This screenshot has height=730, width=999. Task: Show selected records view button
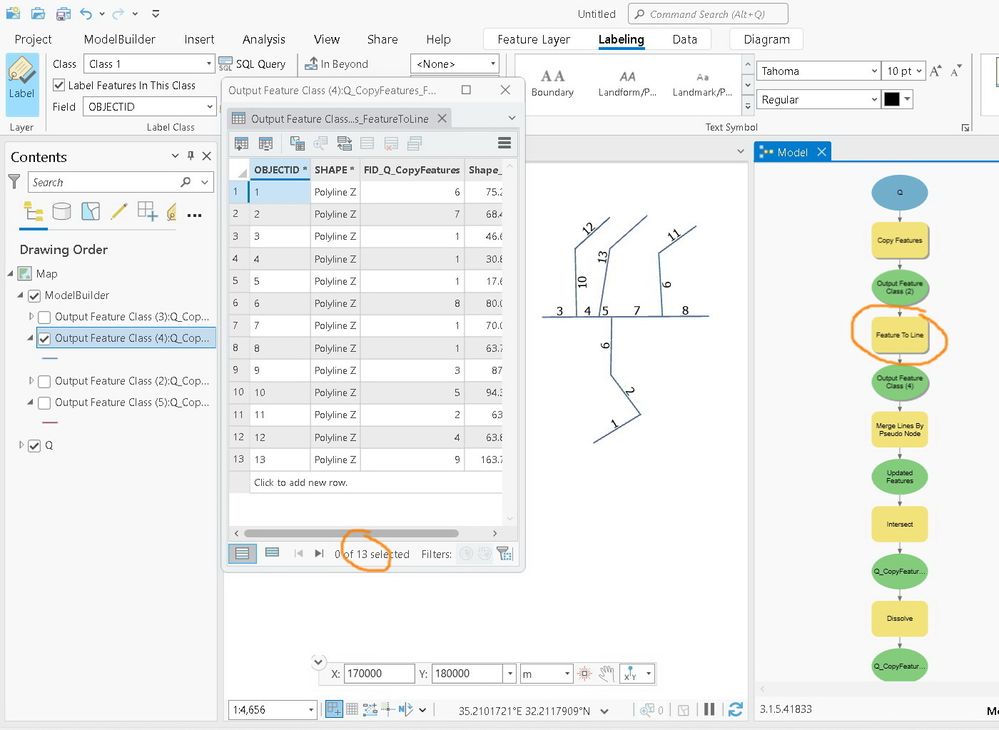click(x=272, y=553)
